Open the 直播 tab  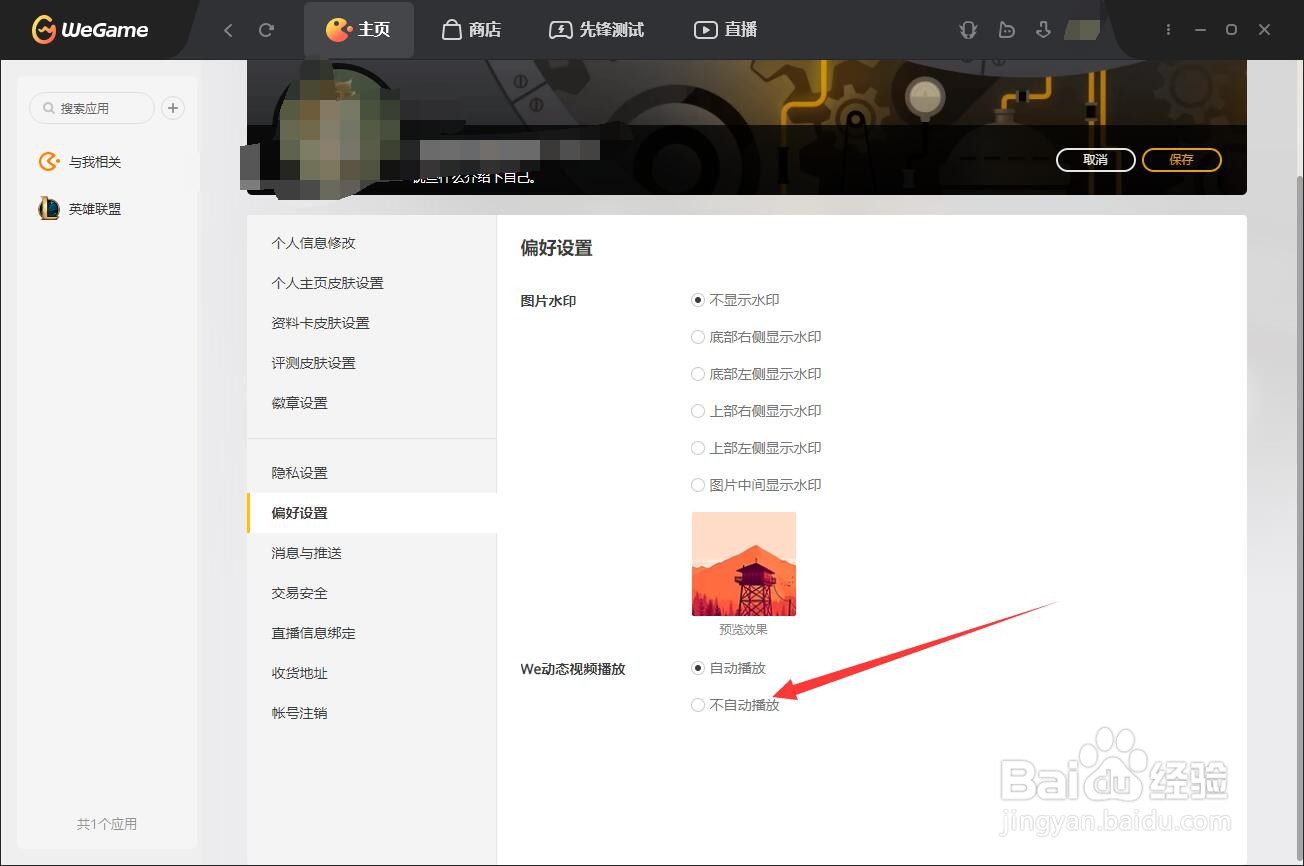[x=725, y=29]
